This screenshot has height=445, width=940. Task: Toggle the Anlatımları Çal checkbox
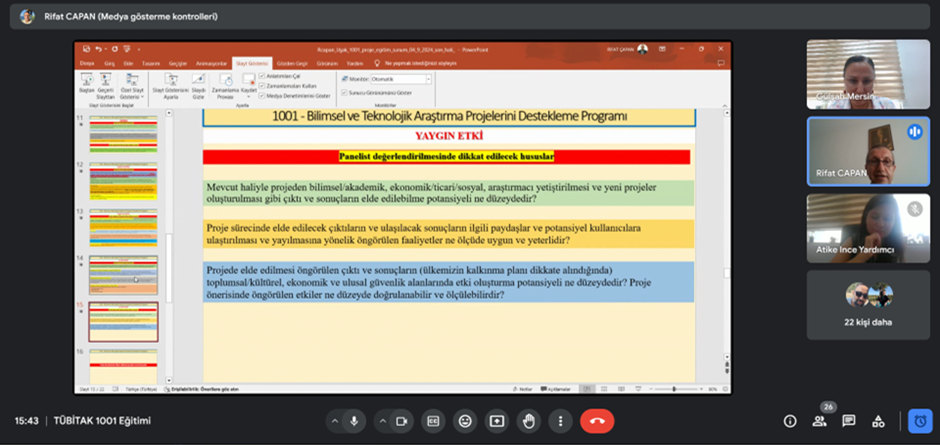coord(262,76)
